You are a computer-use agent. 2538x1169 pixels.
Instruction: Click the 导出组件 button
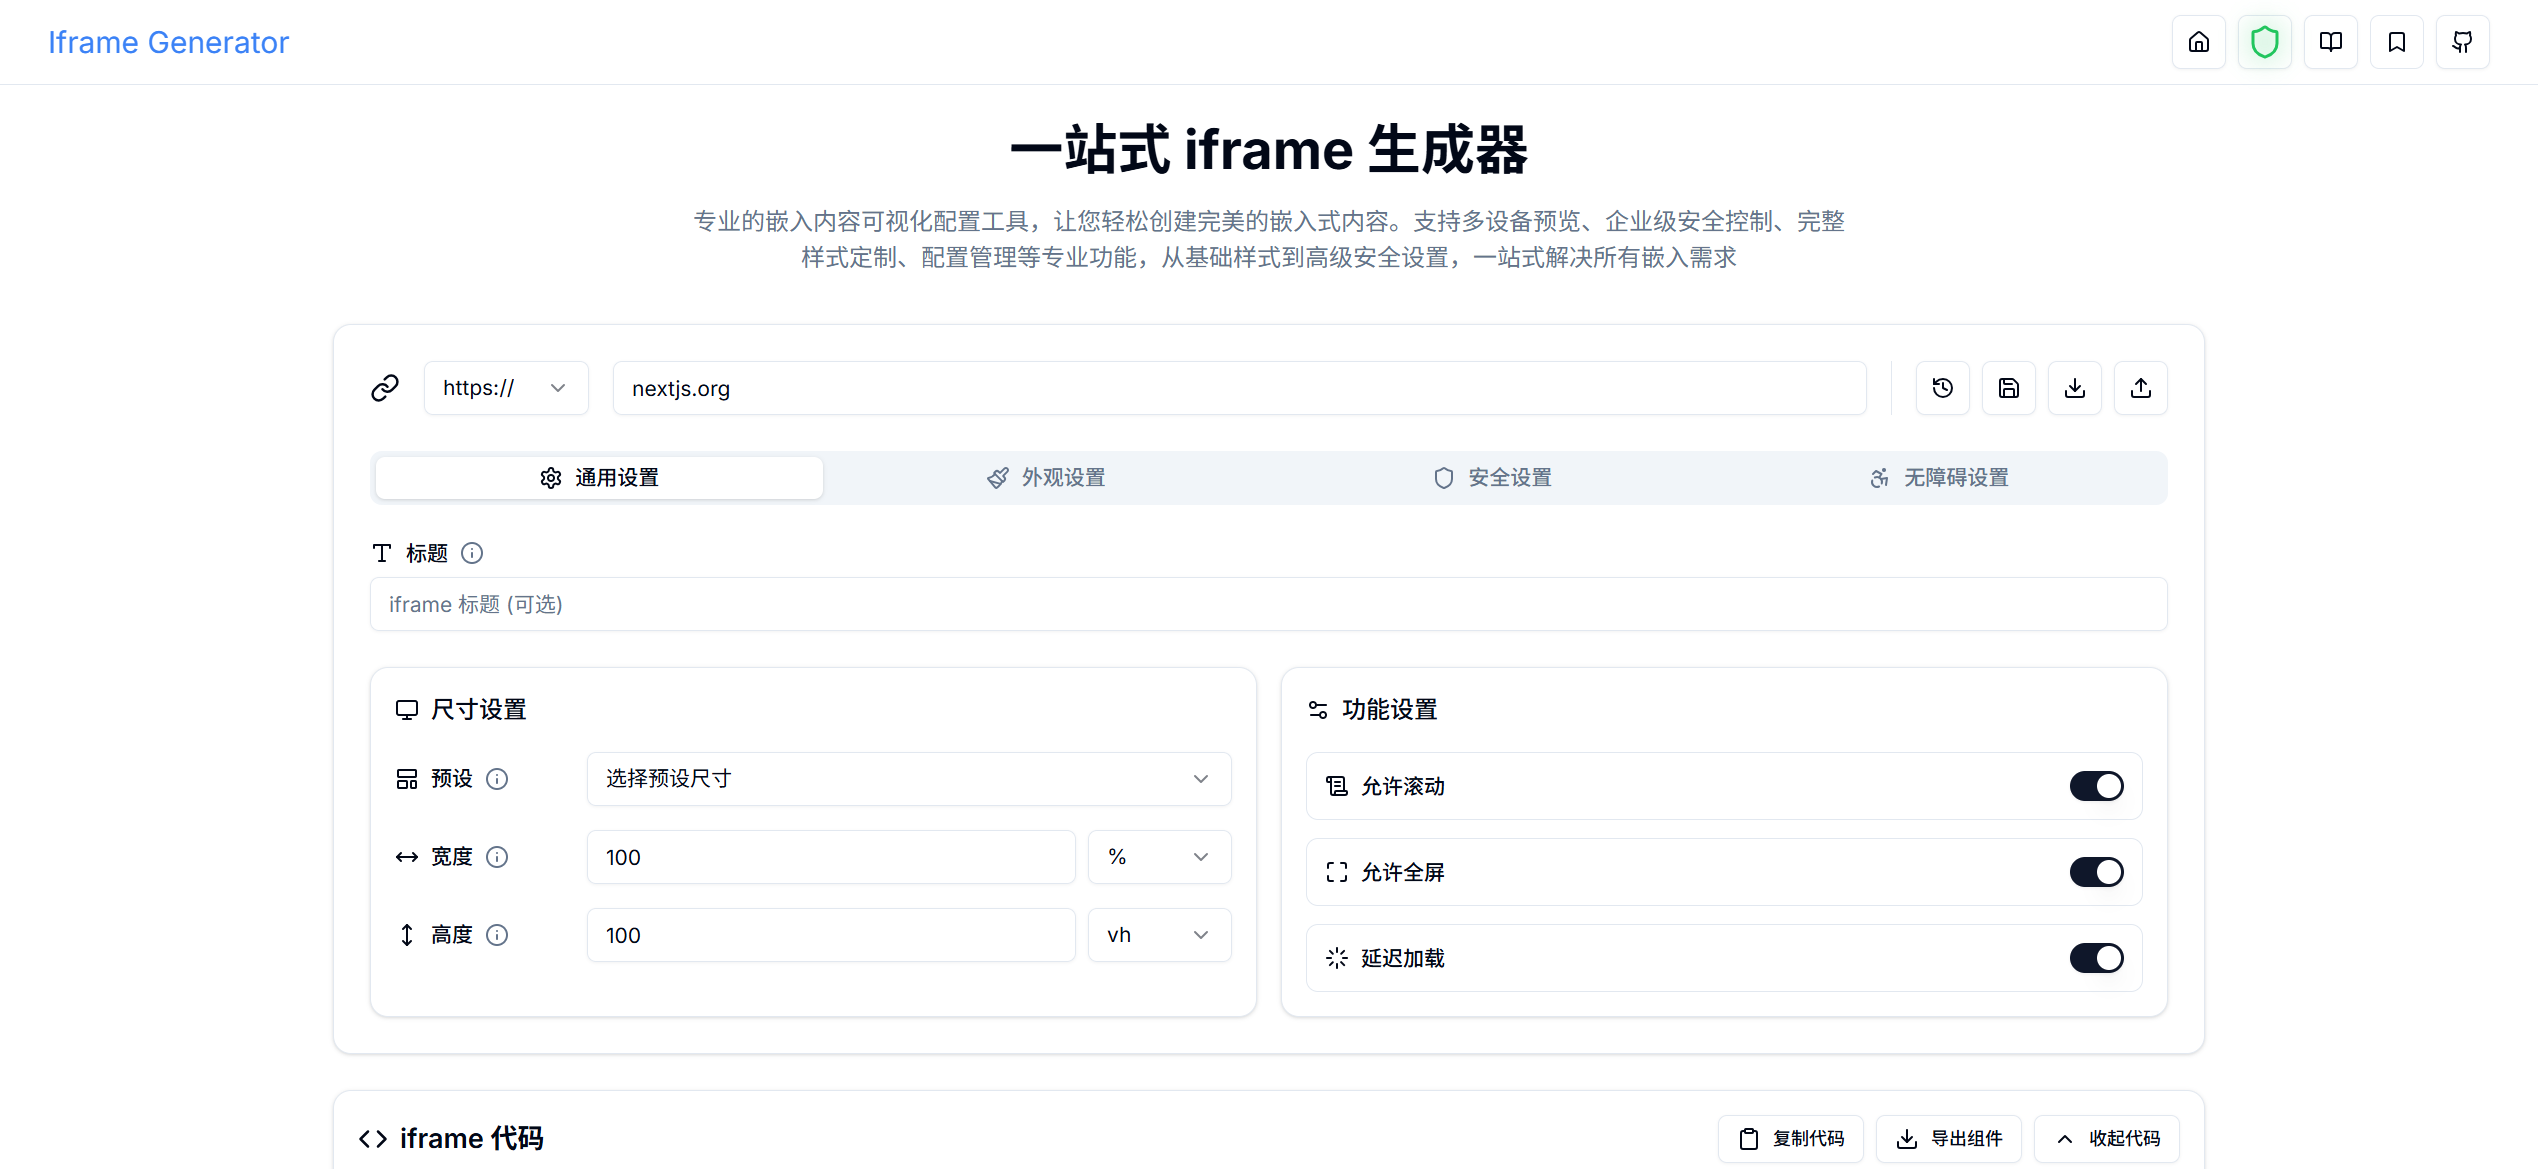[x=1948, y=1139]
